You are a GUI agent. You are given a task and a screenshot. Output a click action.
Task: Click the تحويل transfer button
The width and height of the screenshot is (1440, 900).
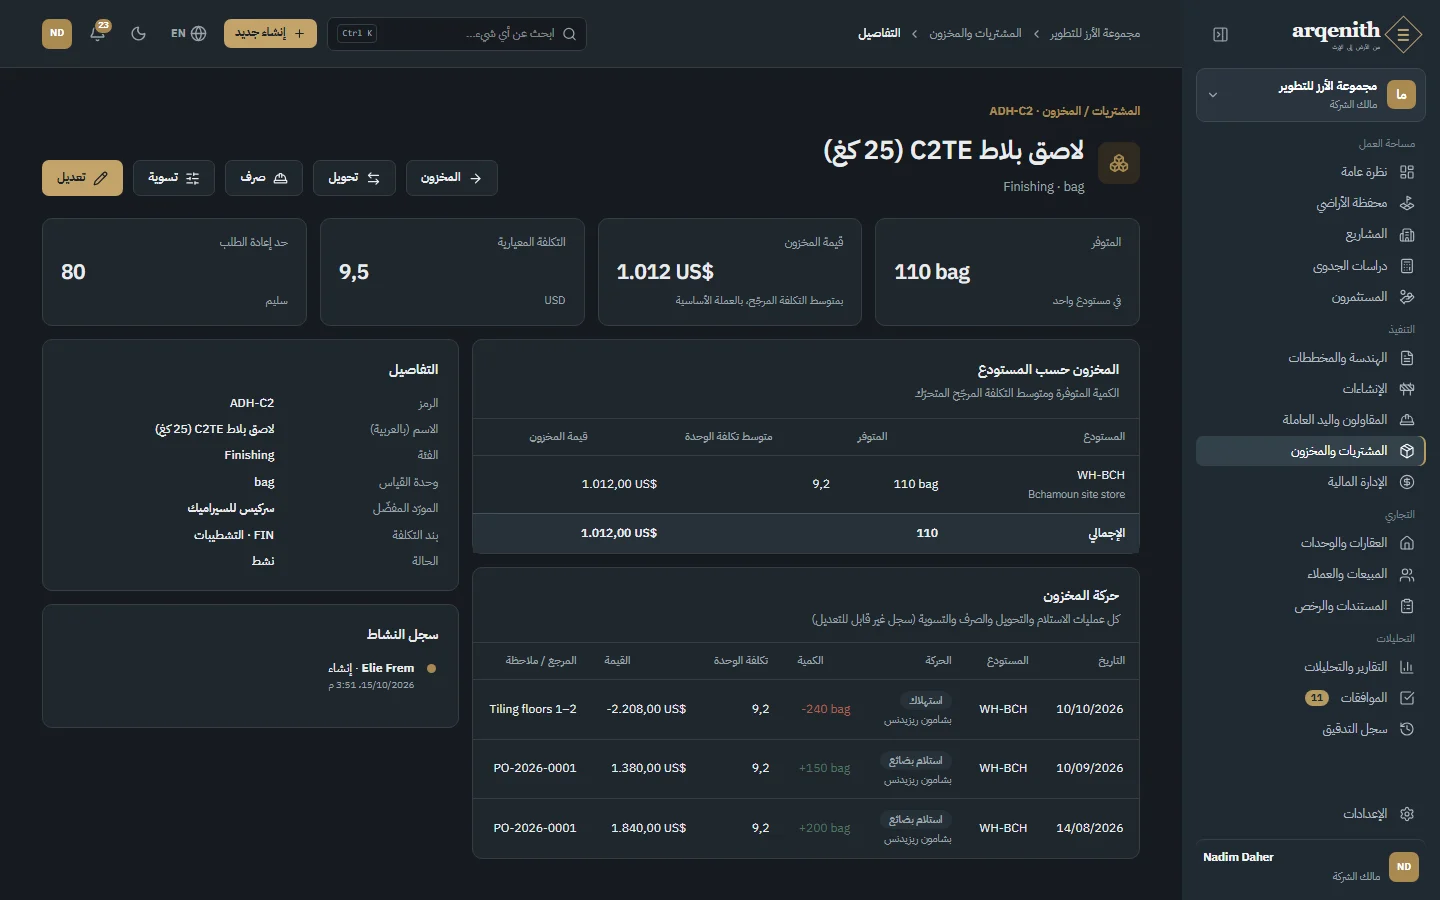pos(354,178)
